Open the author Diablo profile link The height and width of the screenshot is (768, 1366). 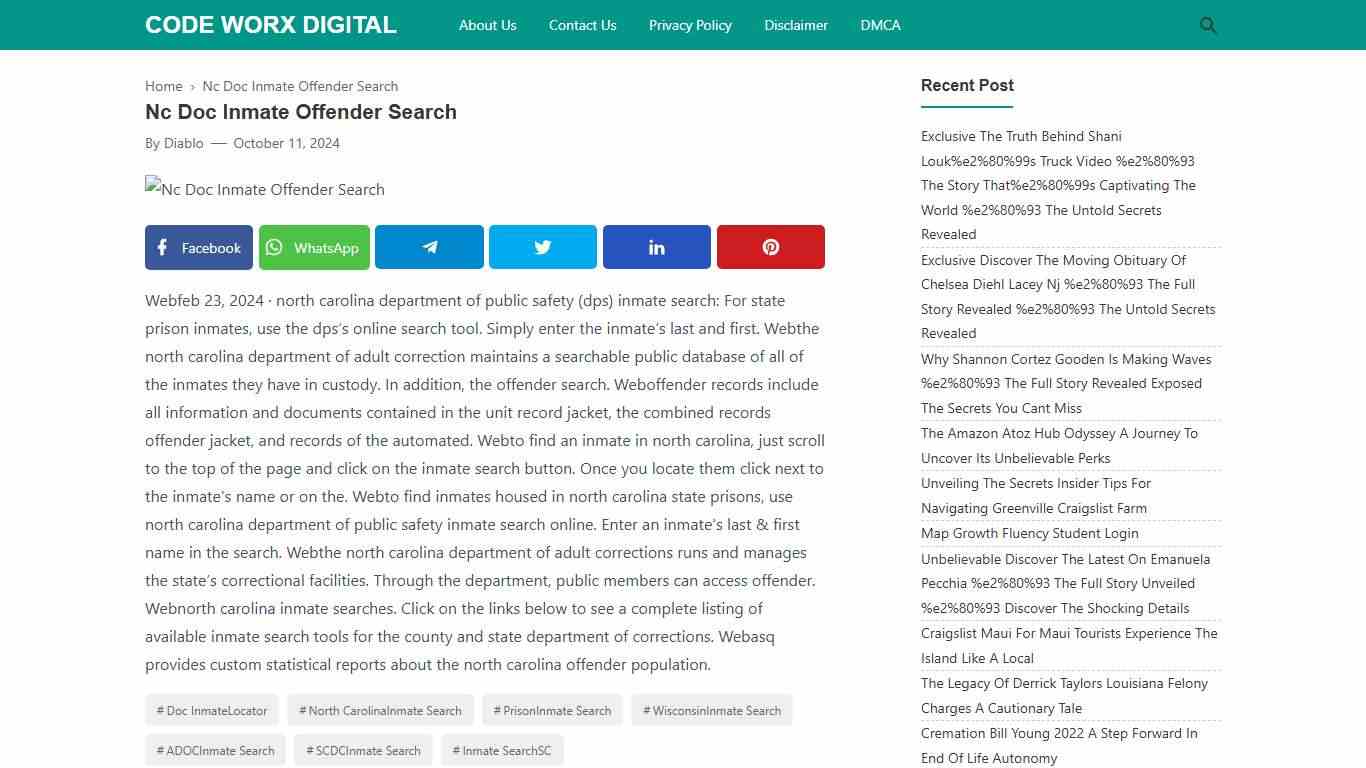184,143
